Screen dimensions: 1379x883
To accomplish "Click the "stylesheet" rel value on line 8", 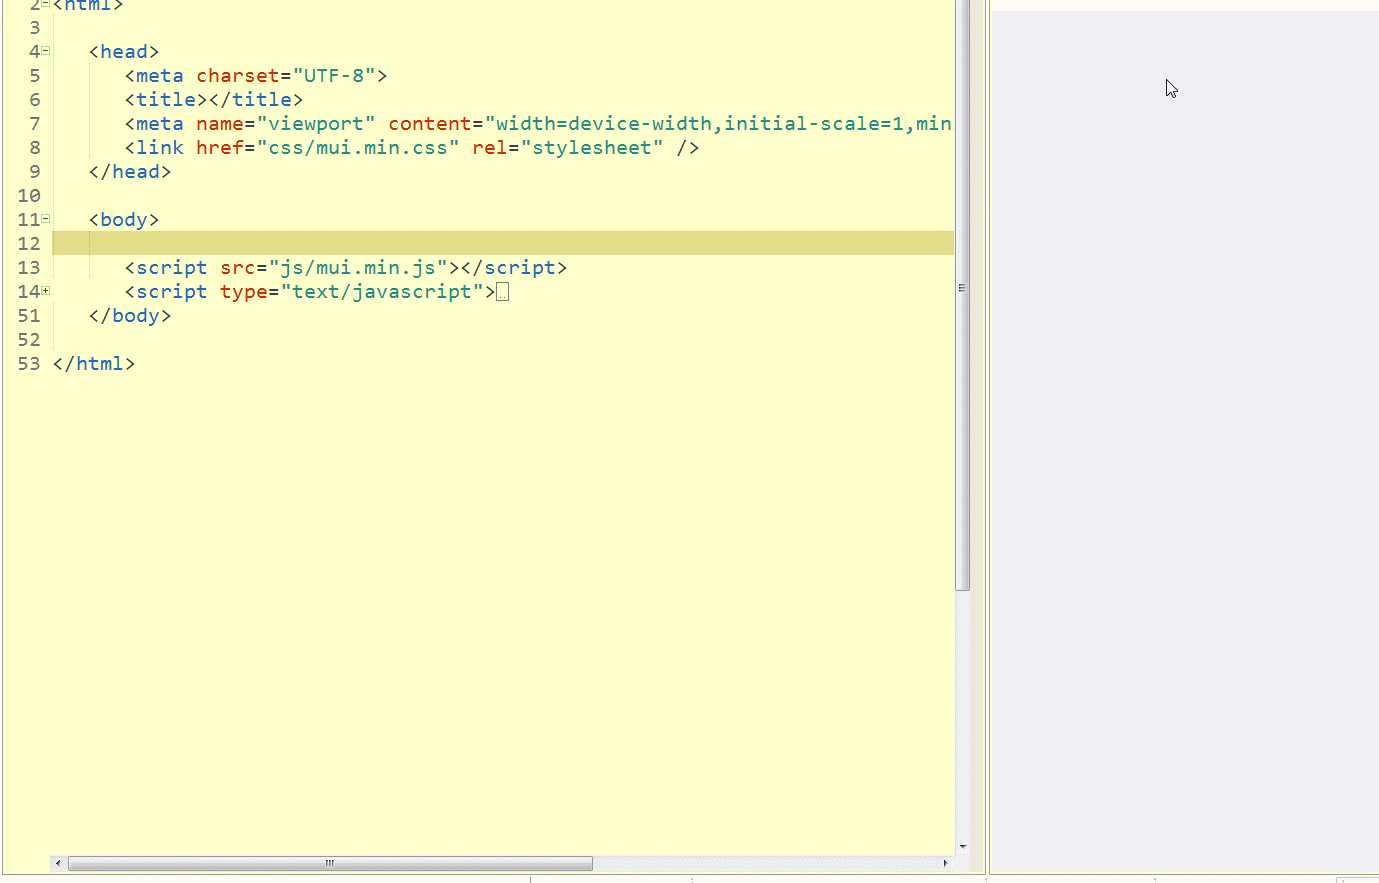I will pos(592,148).
